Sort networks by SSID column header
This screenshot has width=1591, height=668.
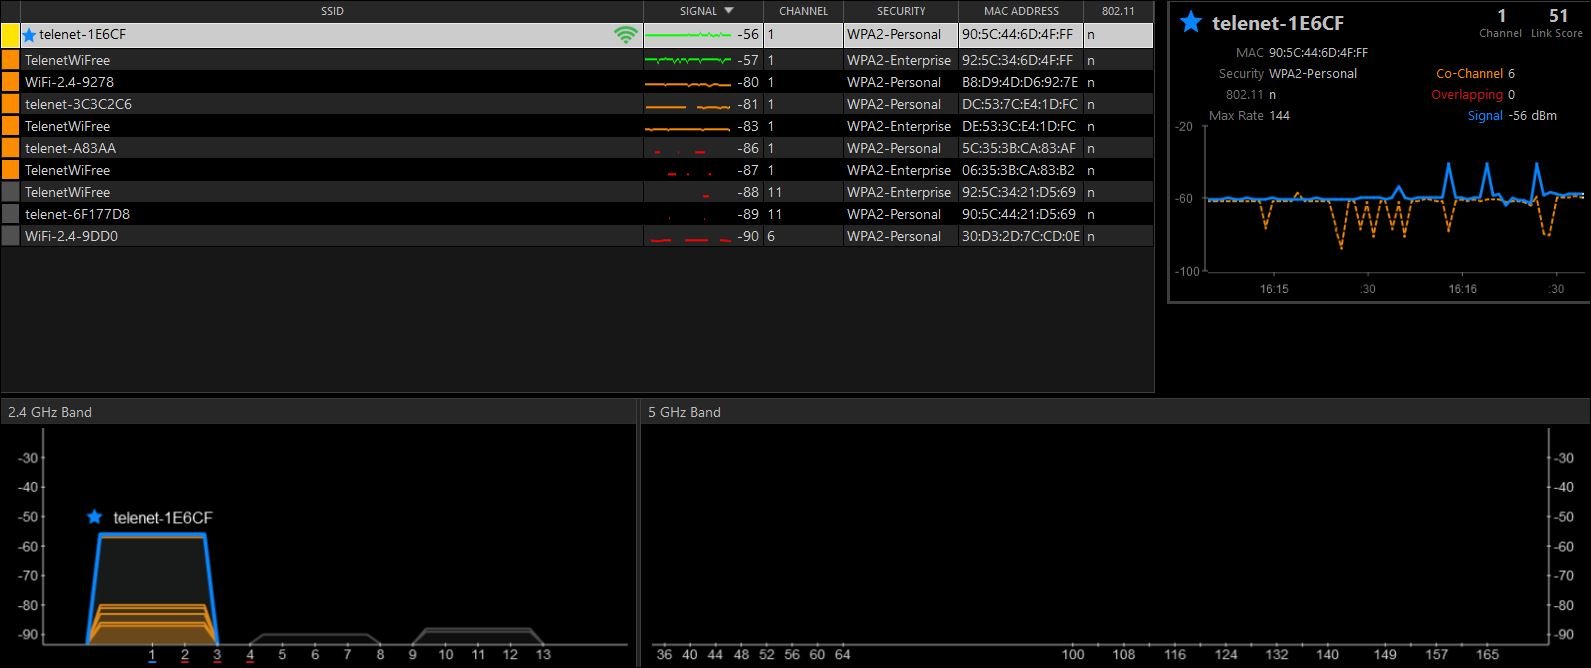coord(332,11)
